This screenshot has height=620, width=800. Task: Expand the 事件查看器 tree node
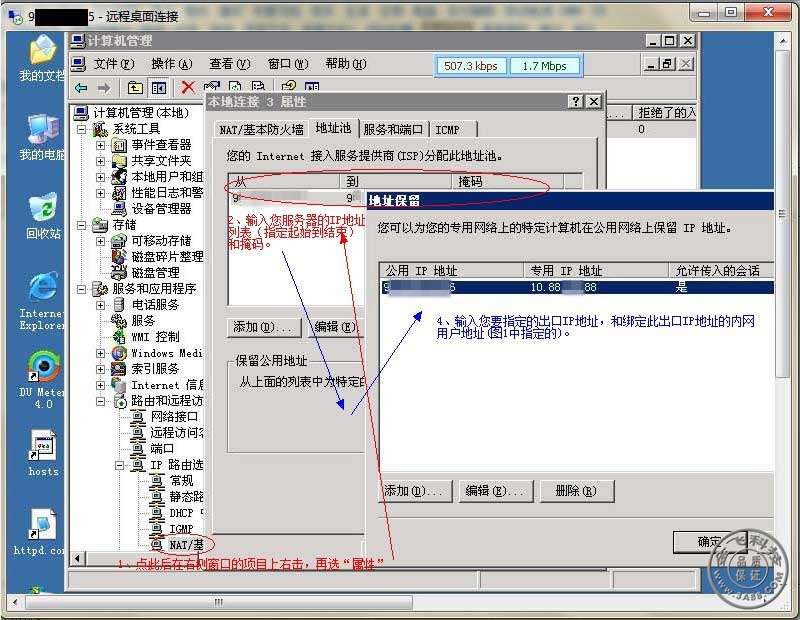pos(100,145)
